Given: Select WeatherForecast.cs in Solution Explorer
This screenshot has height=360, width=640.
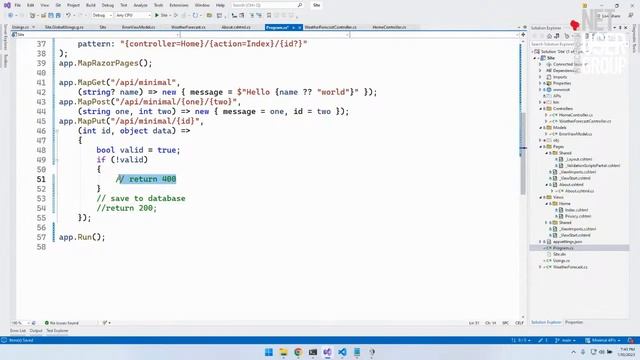Looking at the screenshot, I should click(x=570, y=267).
